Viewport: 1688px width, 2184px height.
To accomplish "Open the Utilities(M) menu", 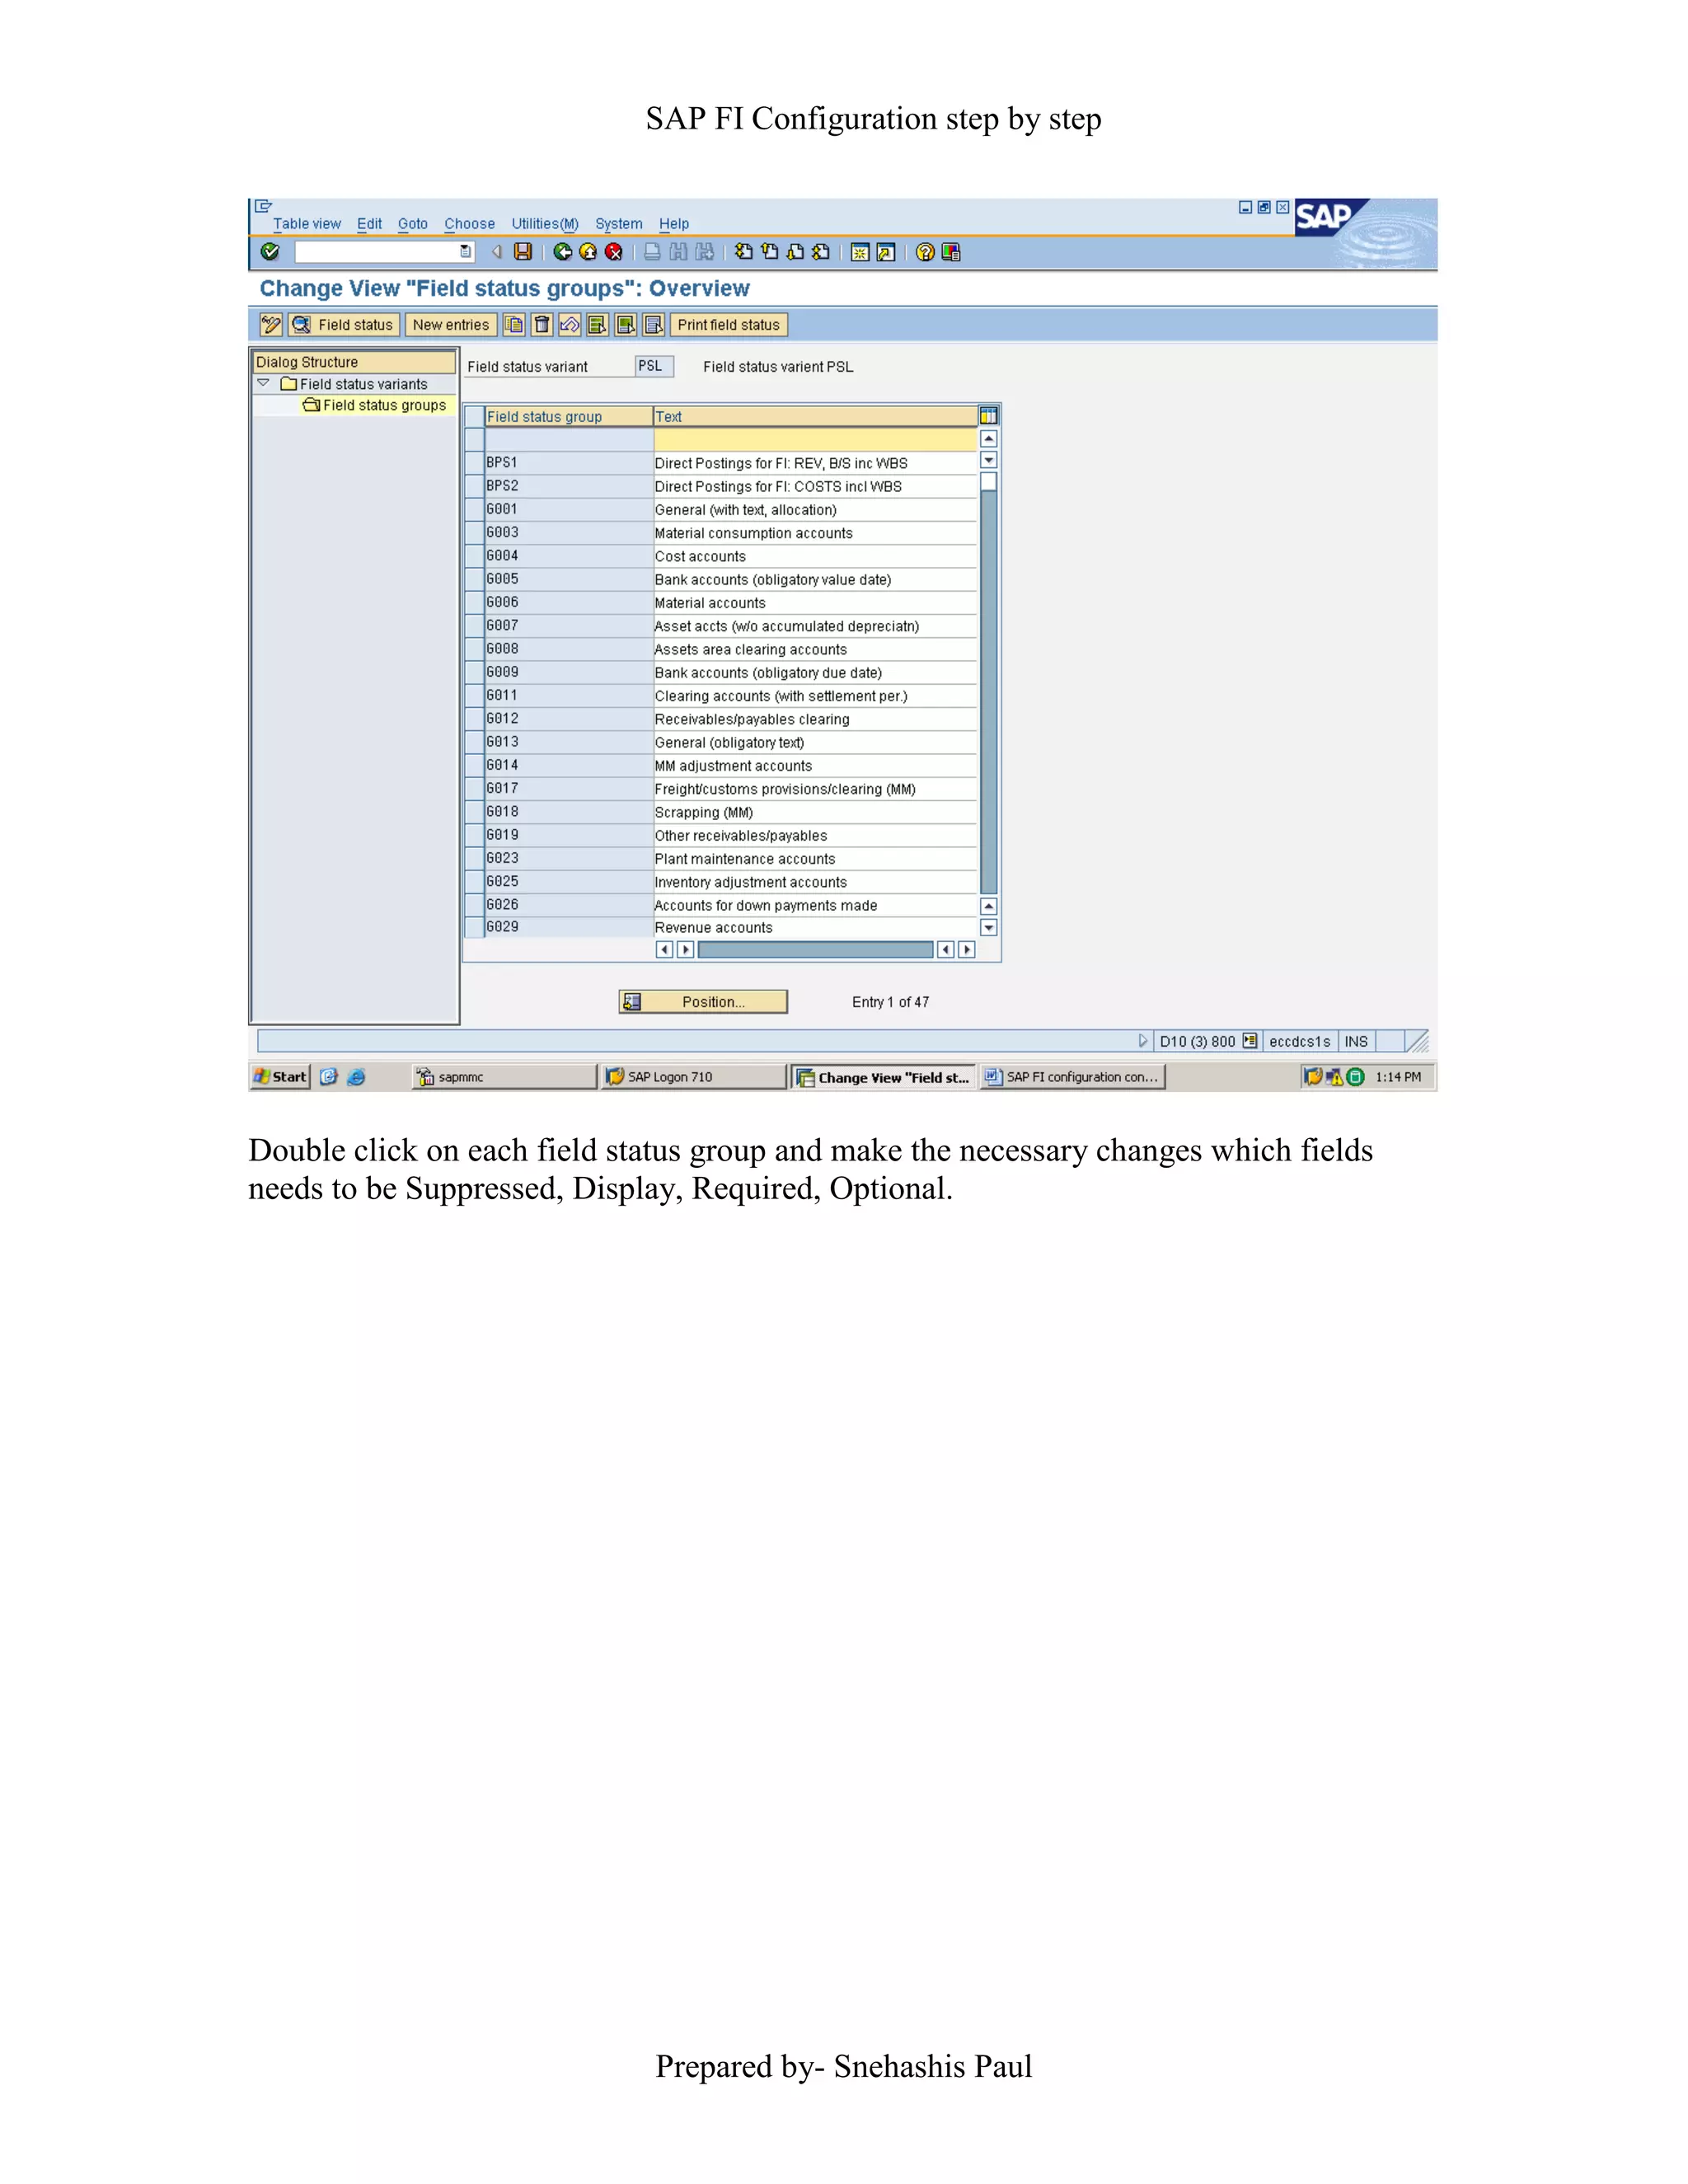I will pos(545,224).
